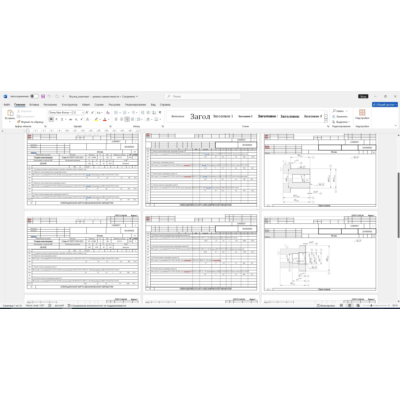Open the font name dropdown
The height and width of the screenshot is (400, 400).
[x=60, y=113]
